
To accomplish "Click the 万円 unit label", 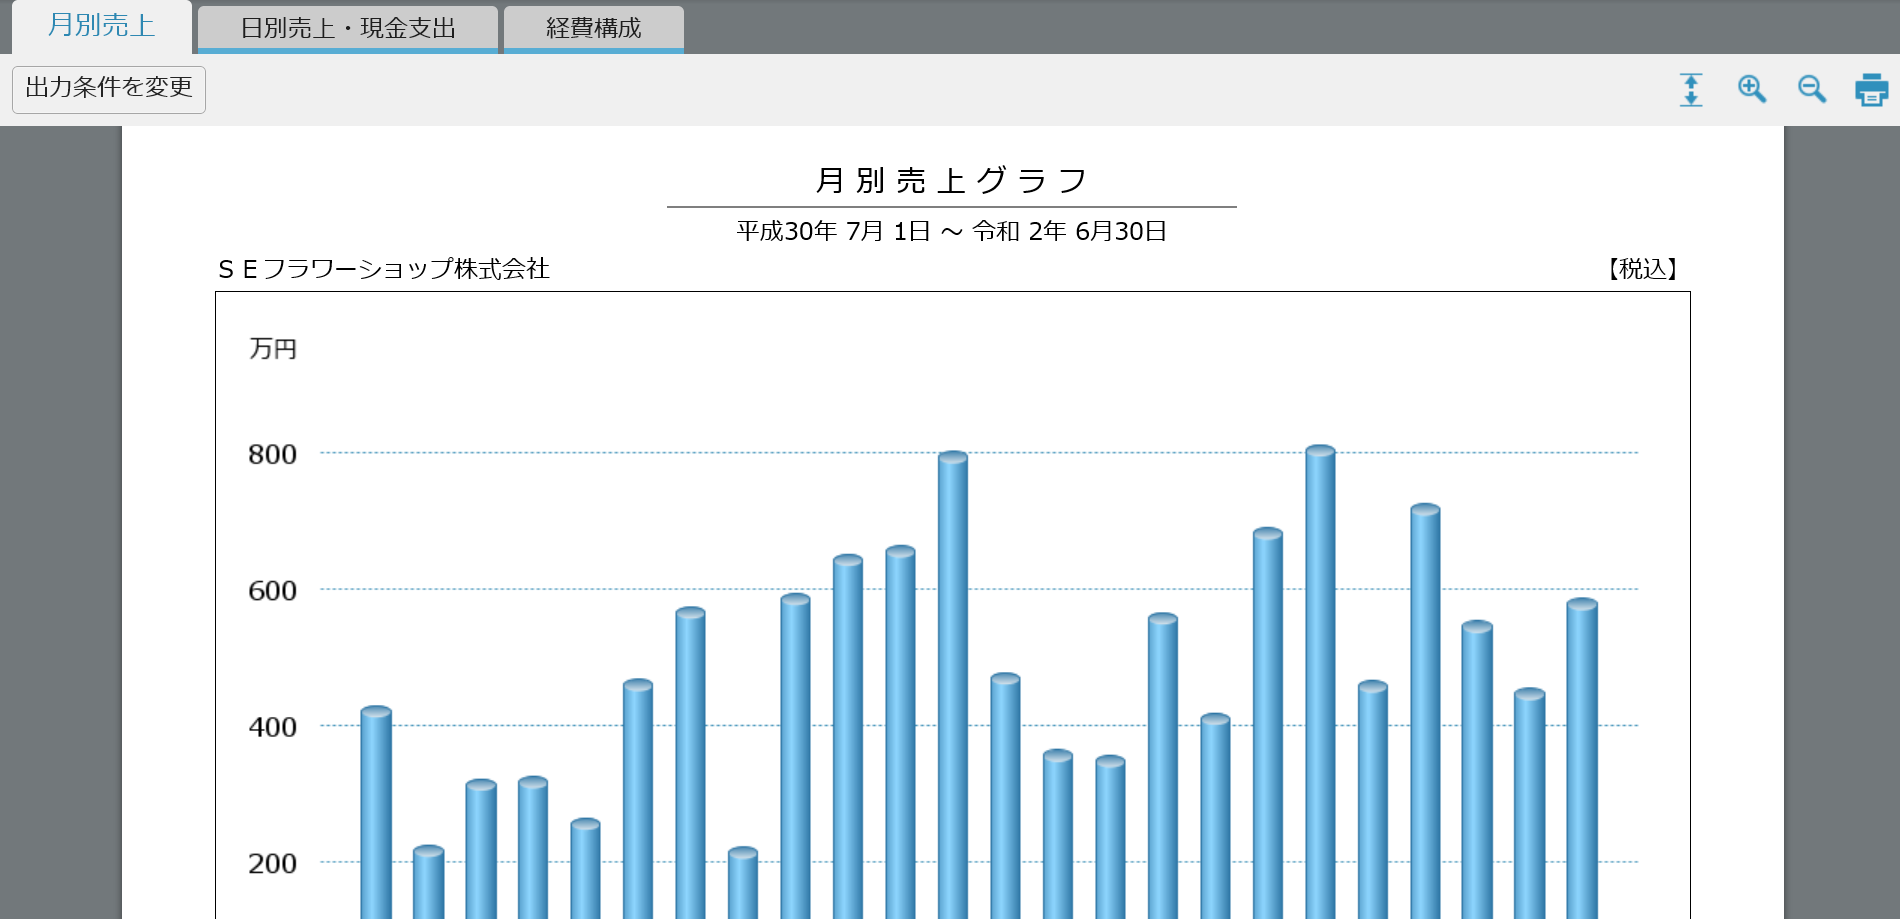I will pos(273,349).
